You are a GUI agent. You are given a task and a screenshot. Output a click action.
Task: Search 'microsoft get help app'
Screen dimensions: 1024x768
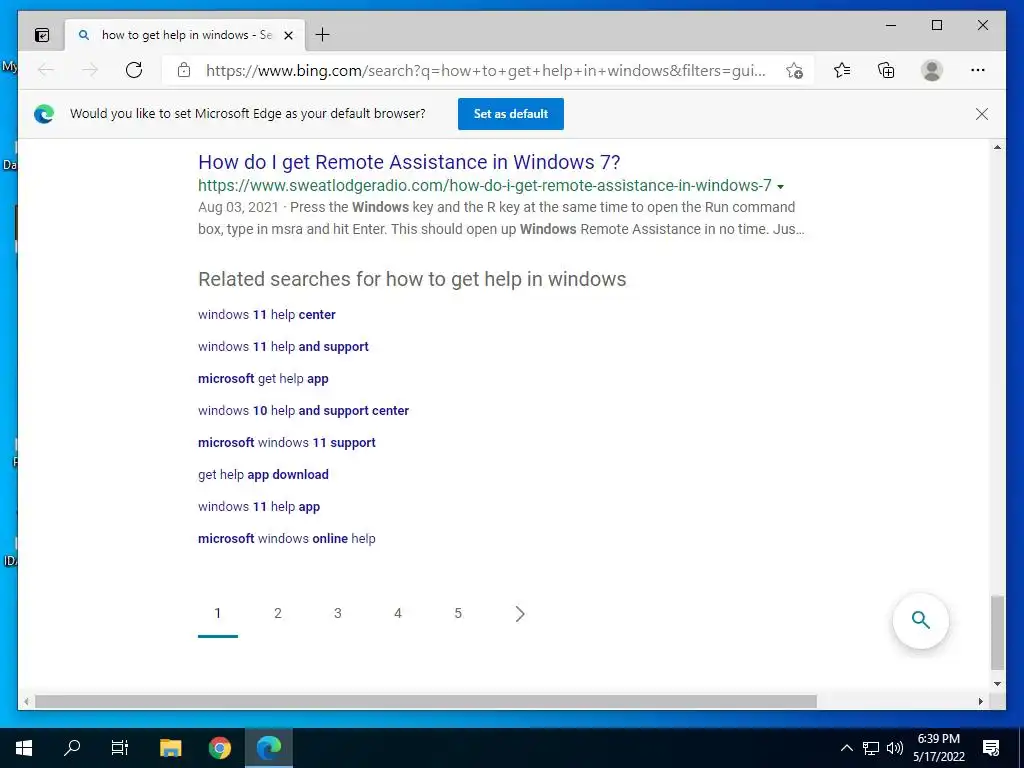263,379
